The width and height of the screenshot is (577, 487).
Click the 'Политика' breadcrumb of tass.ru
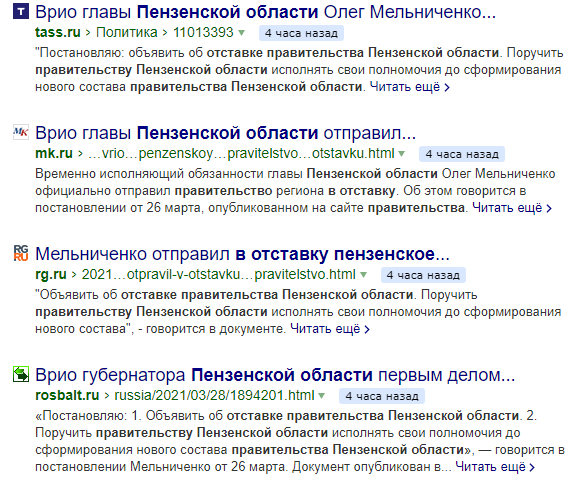[x=127, y=32]
